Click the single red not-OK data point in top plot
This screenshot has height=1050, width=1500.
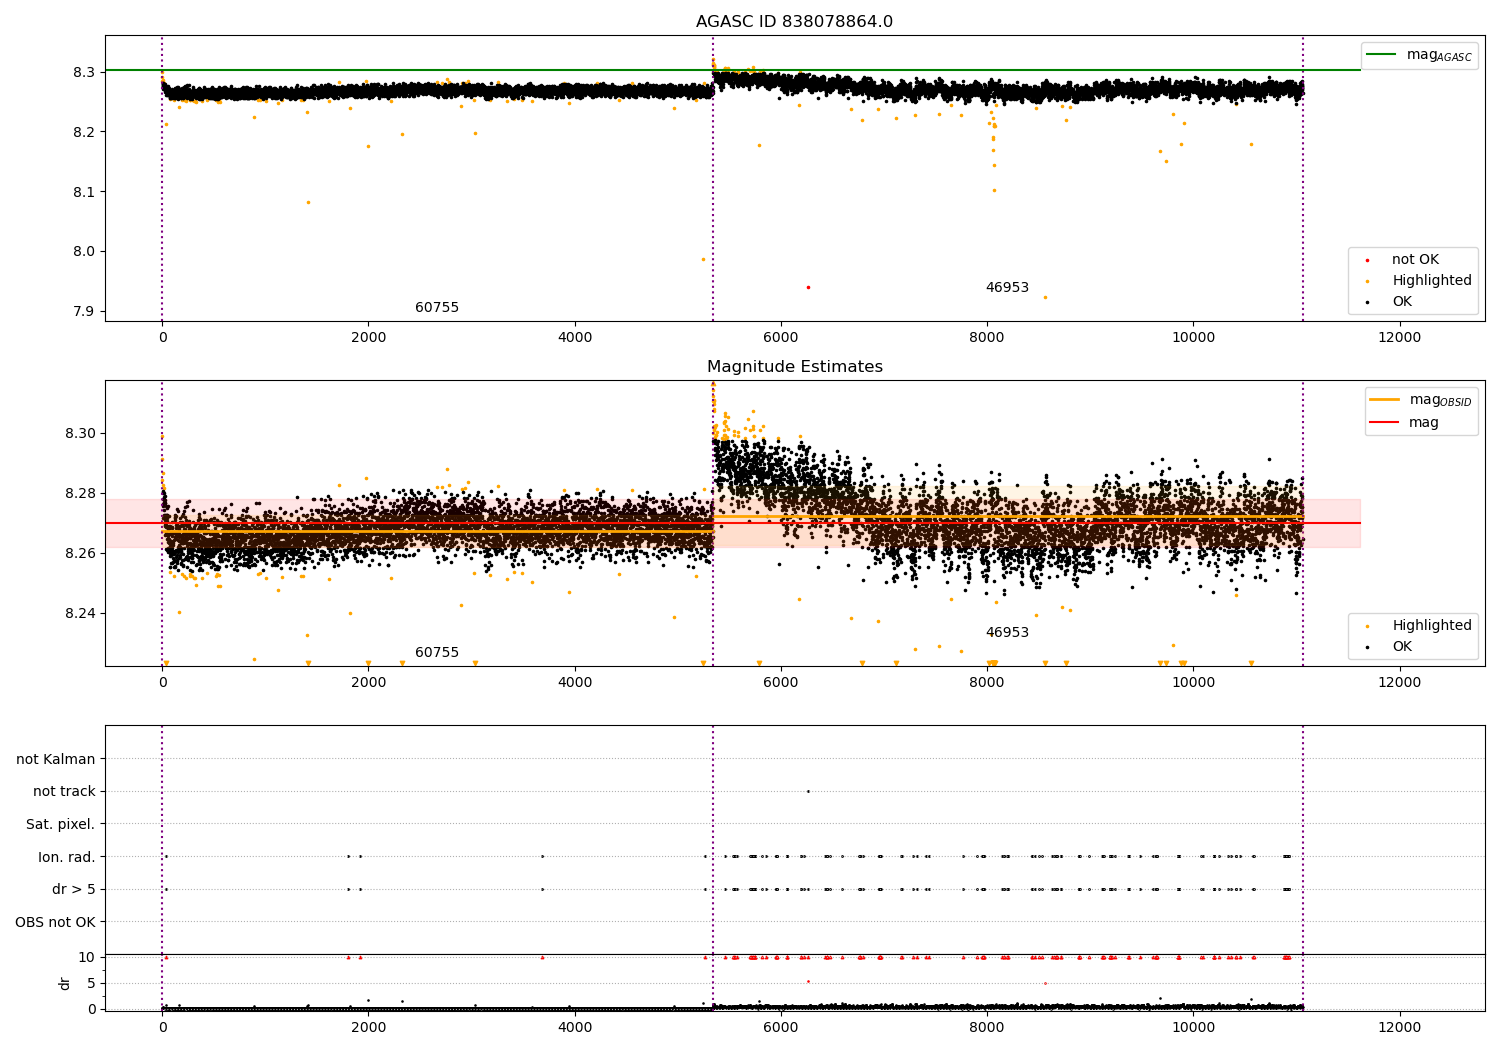(808, 288)
